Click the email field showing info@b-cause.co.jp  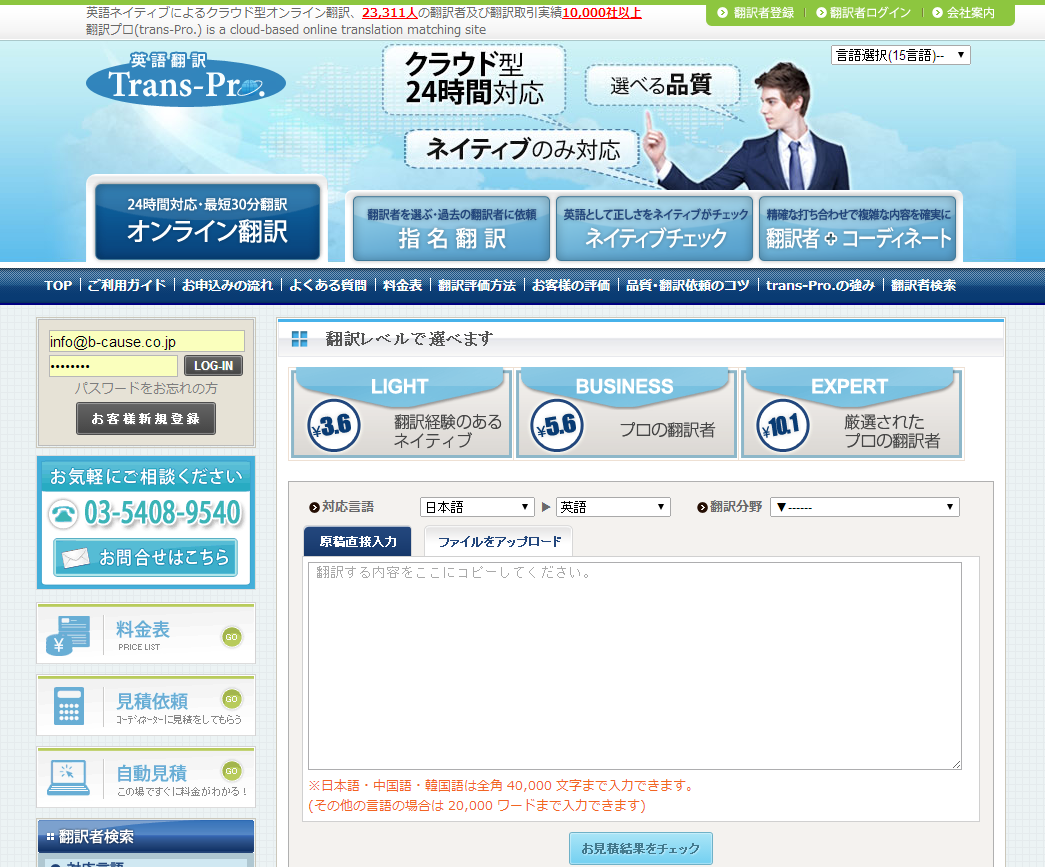click(147, 341)
